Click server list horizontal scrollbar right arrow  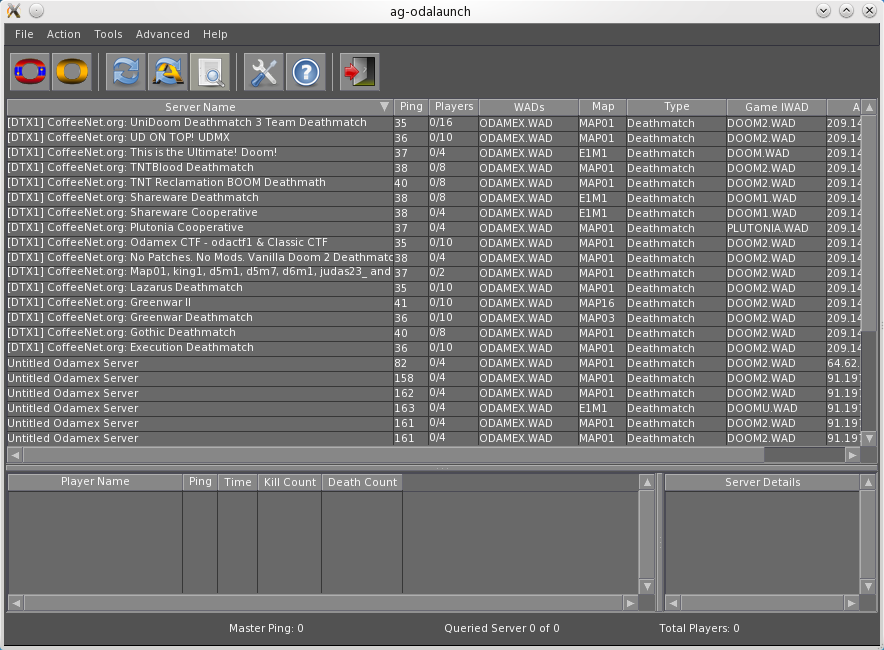tap(852, 455)
